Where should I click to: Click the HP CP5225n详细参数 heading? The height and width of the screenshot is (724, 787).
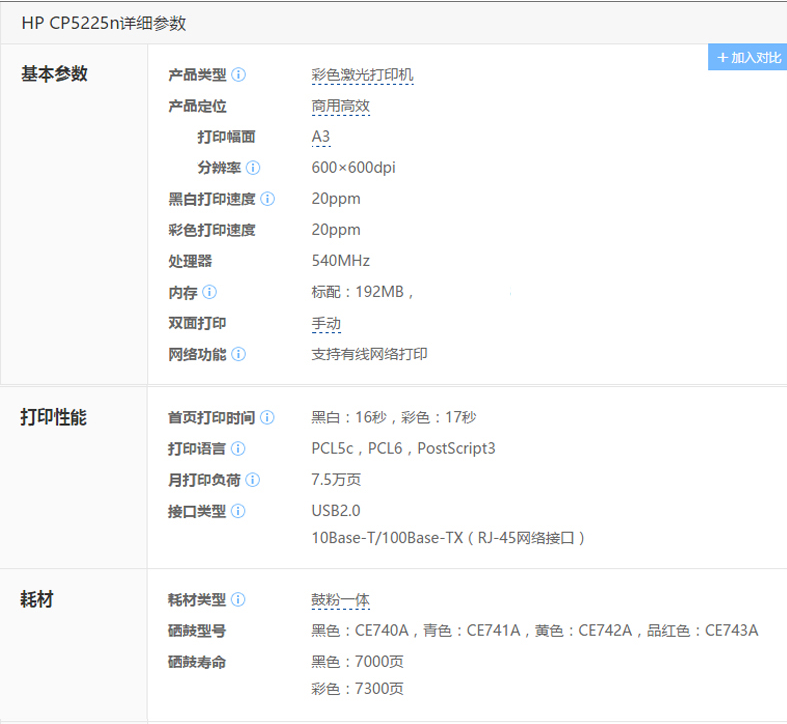[104, 23]
